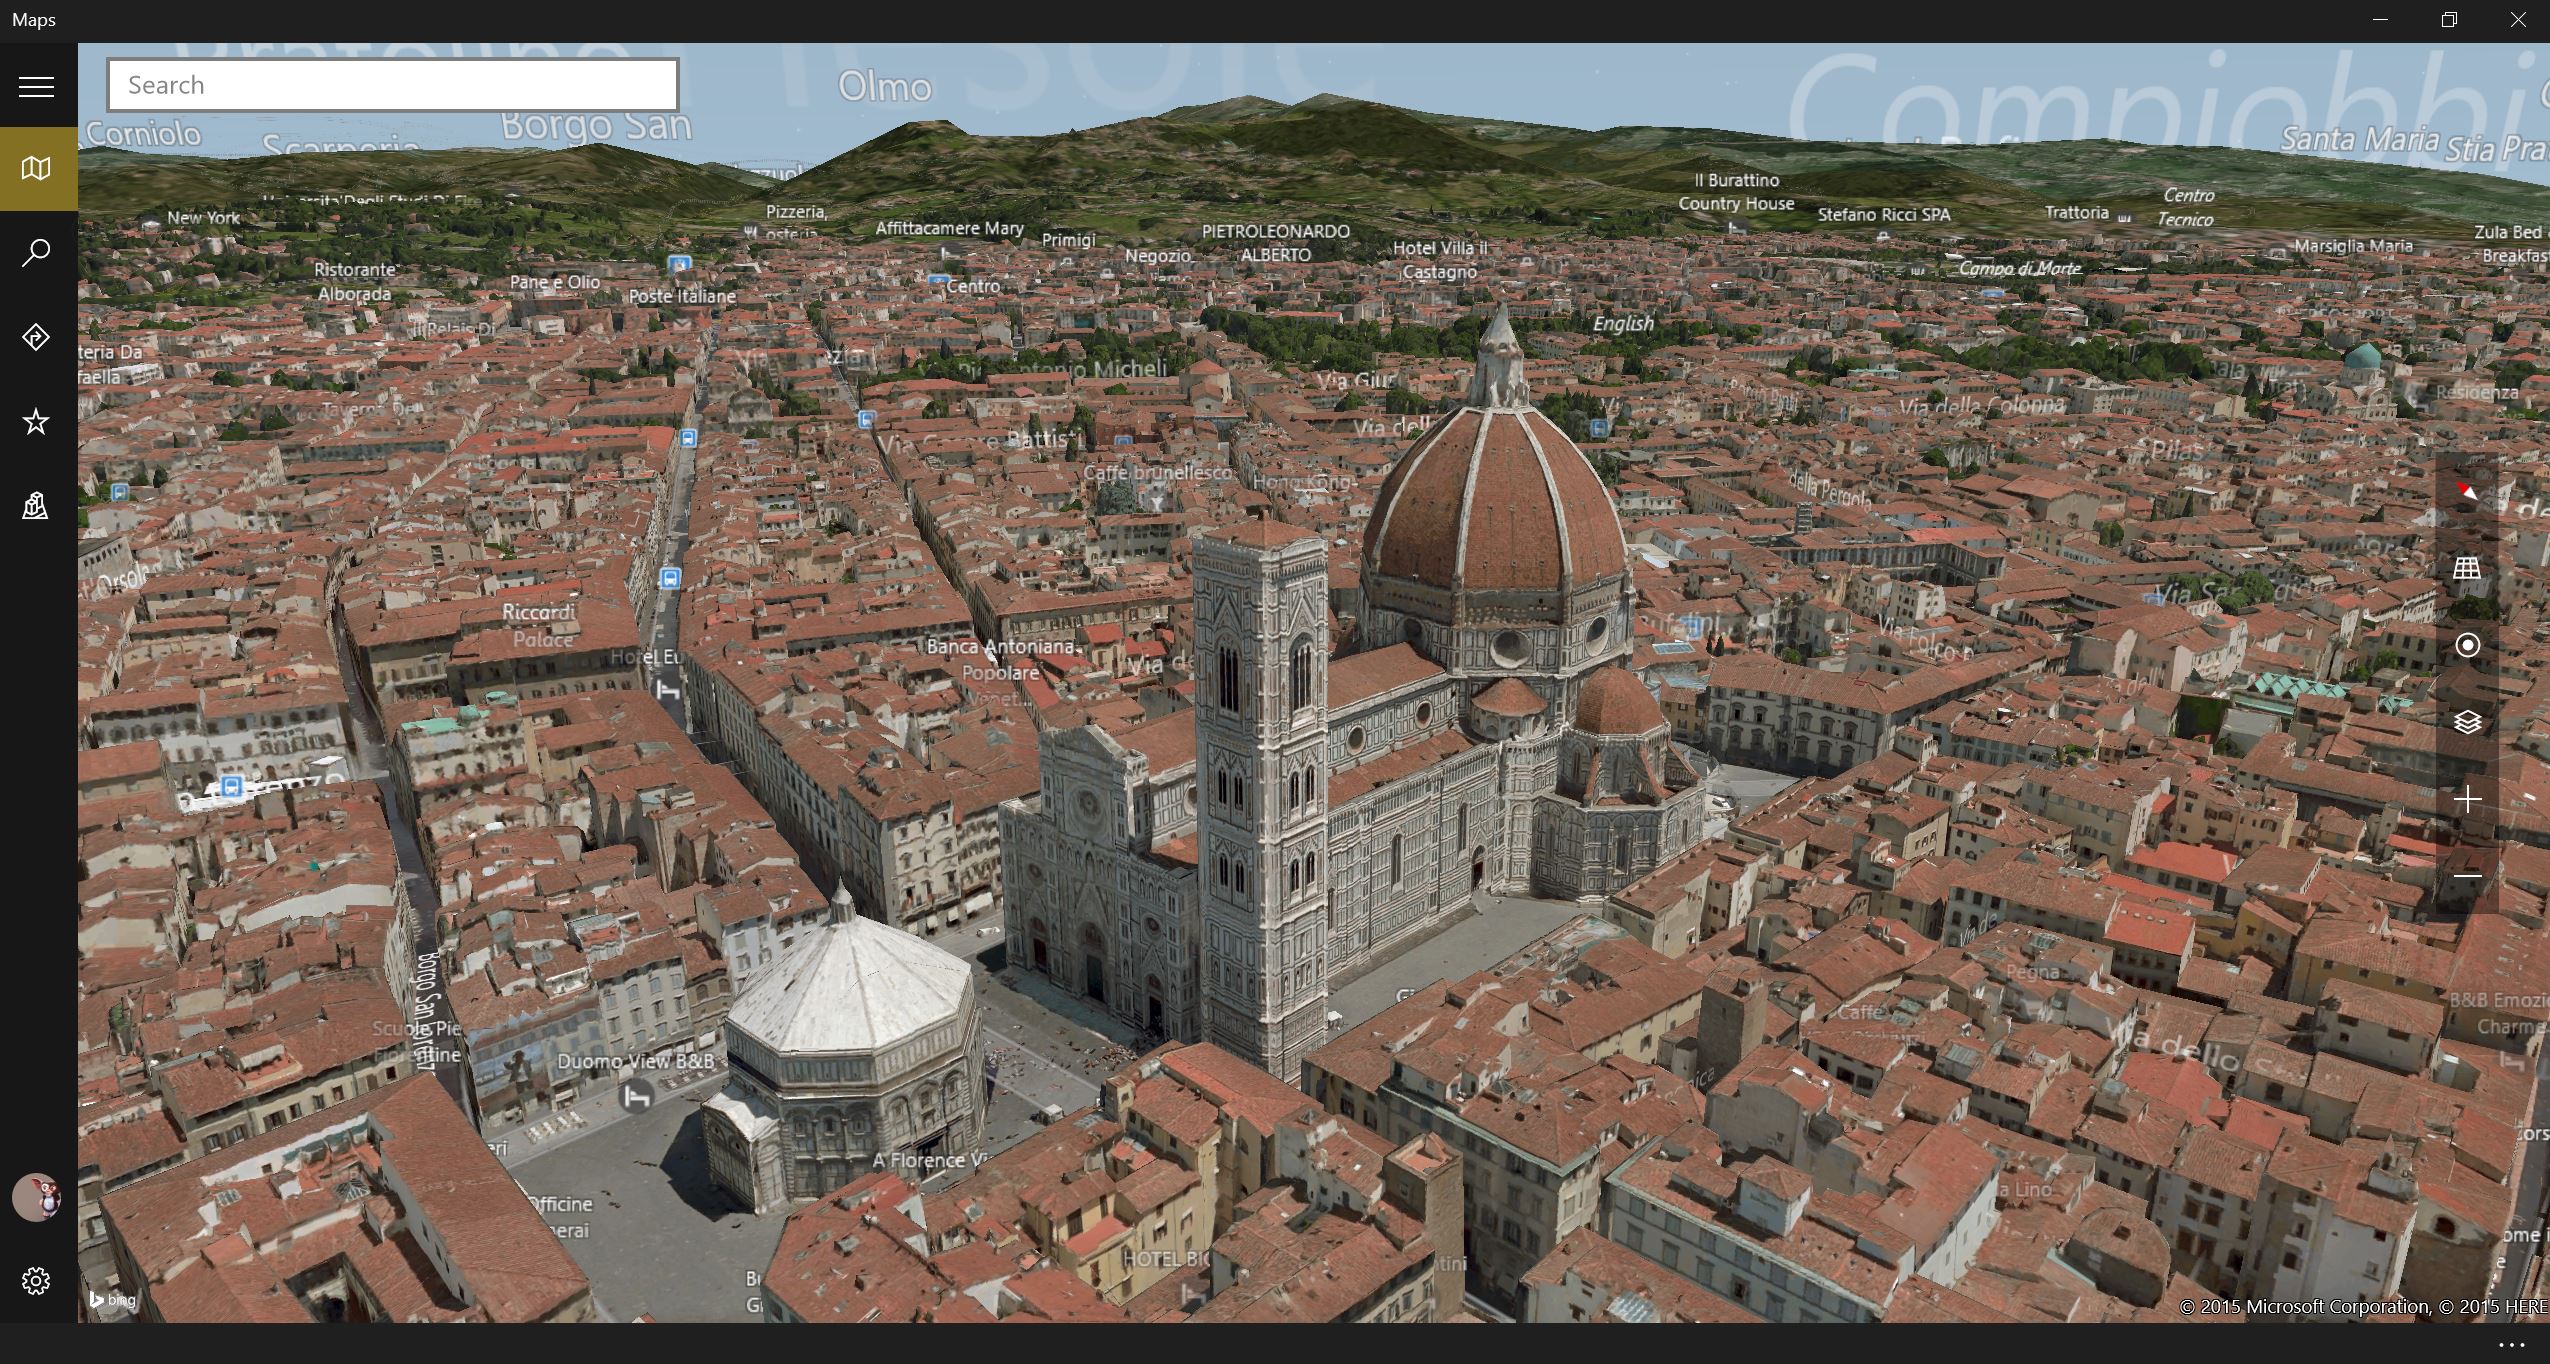The image size is (2550, 1364).
Task: Select Ristorante Alborada label
Action: point(355,282)
